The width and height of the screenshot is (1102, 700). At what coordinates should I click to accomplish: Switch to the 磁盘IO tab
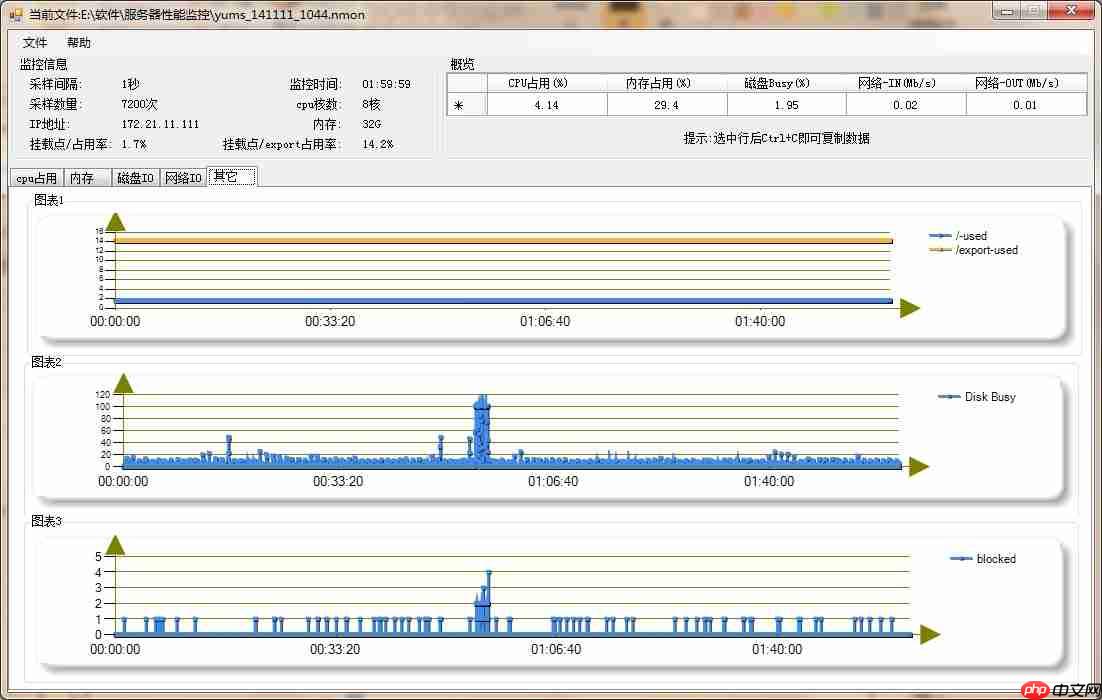[x=135, y=177]
